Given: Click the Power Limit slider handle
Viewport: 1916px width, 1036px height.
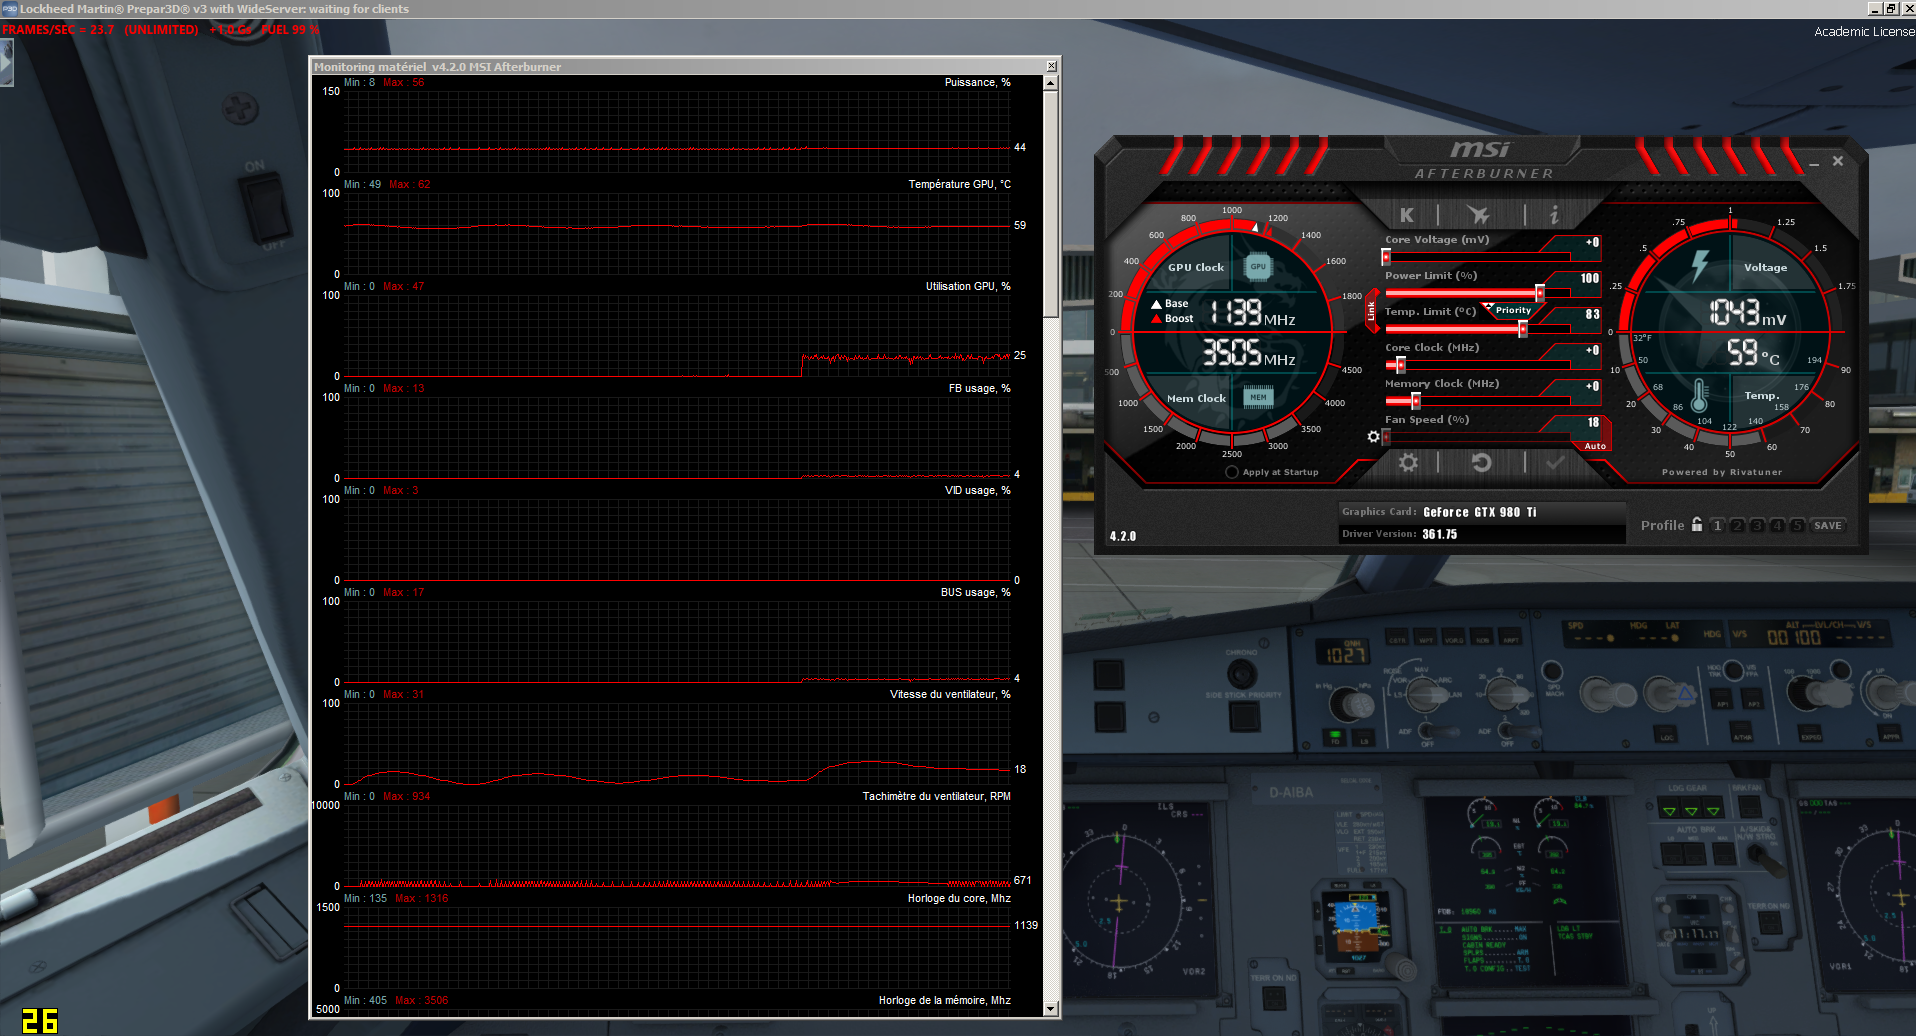Looking at the screenshot, I should point(1540,293).
